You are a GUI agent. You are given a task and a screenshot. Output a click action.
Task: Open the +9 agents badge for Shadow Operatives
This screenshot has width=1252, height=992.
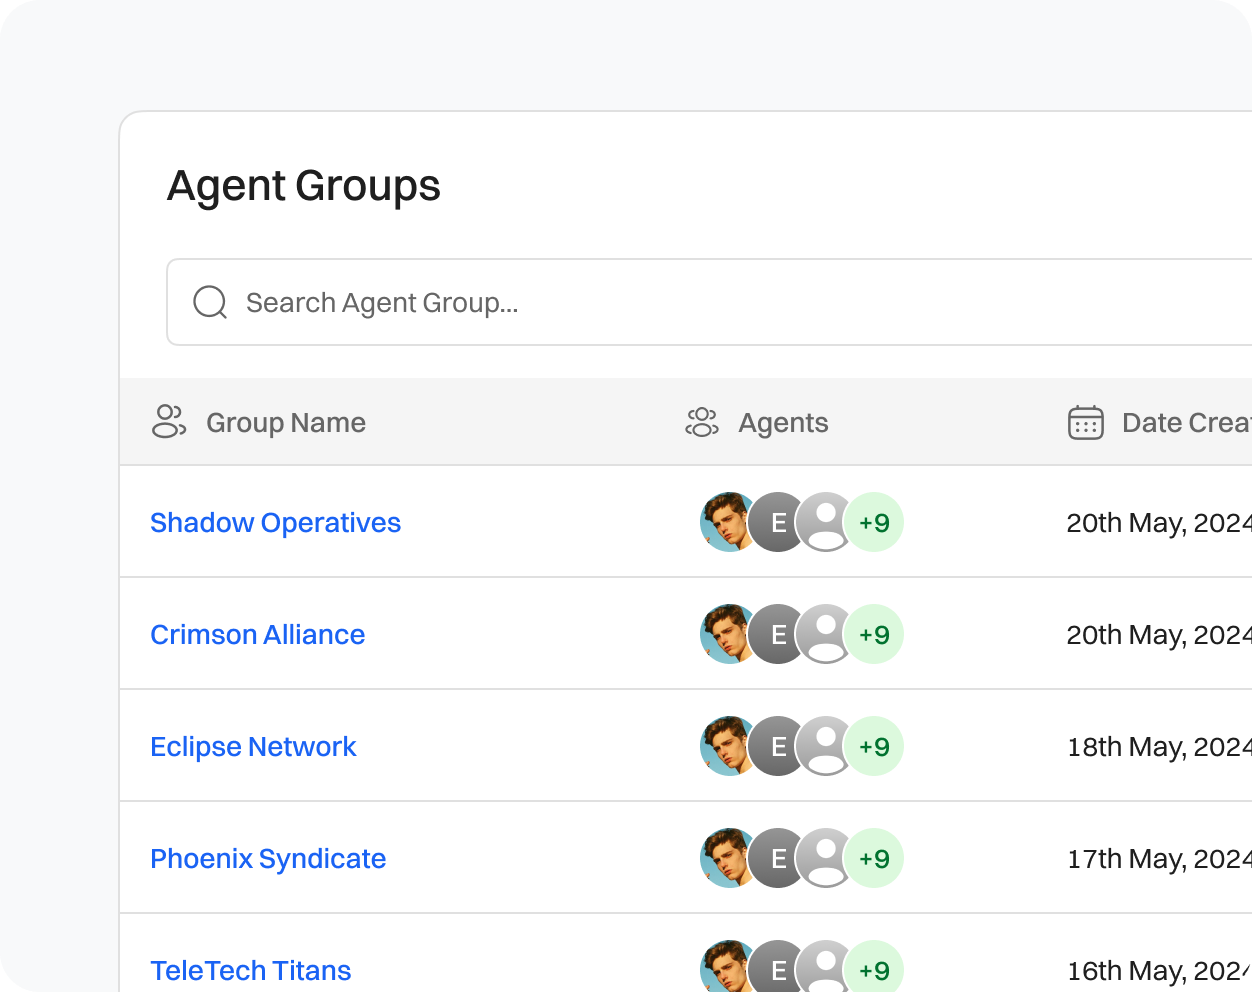pos(874,522)
